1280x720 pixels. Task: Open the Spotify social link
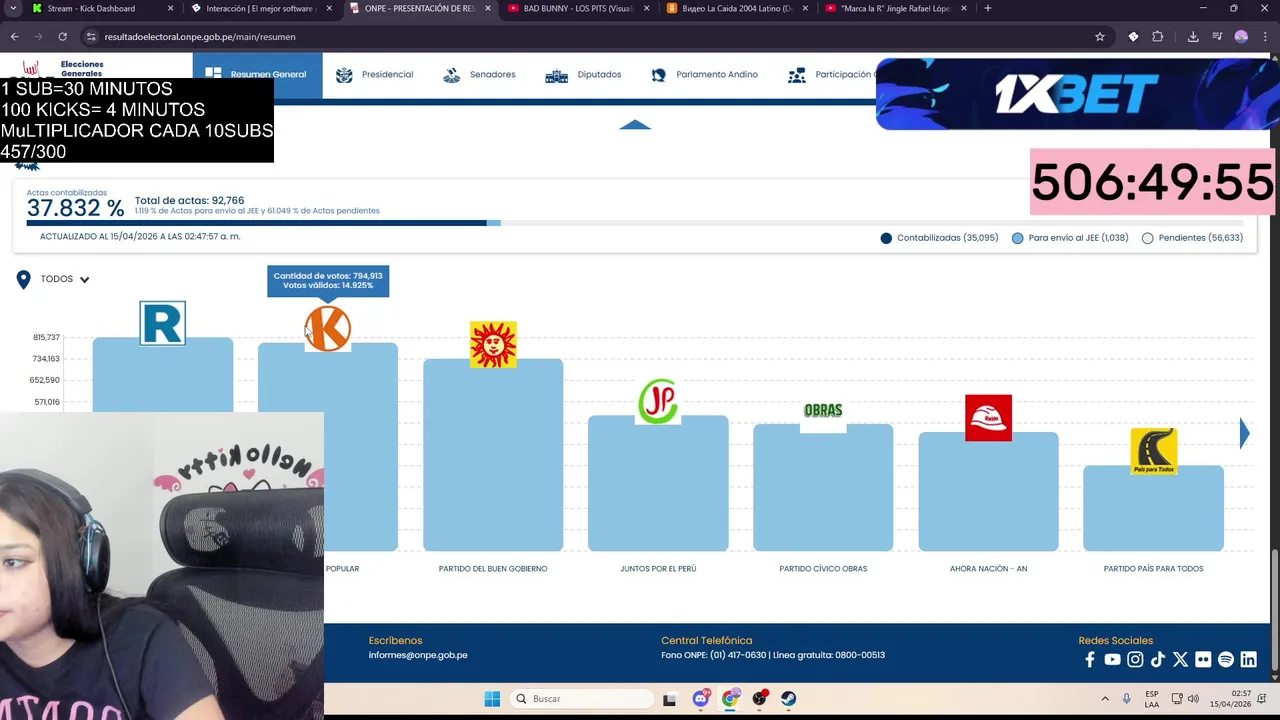[x=1226, y=660]
